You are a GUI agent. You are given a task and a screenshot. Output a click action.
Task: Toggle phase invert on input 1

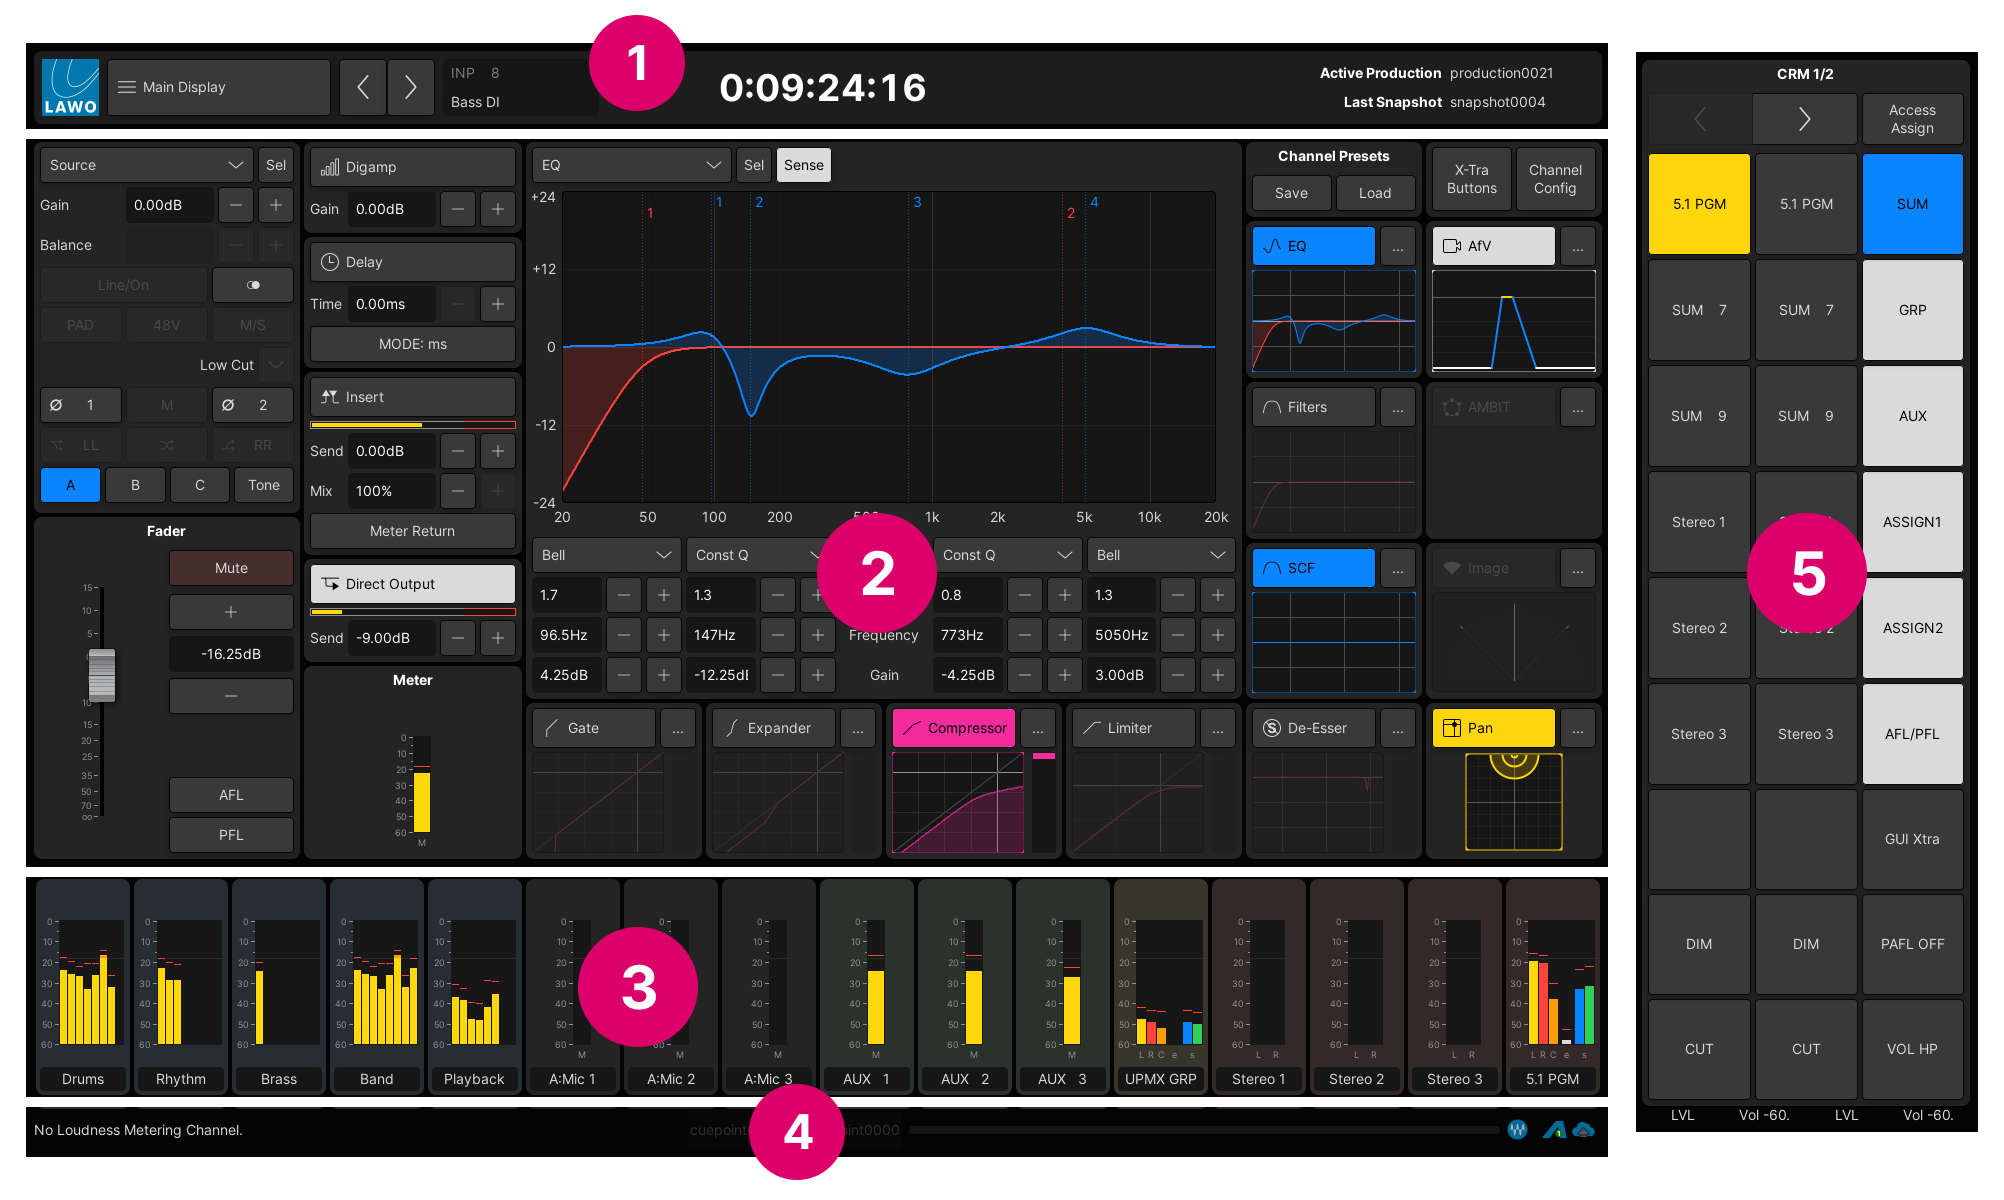pyautogui.click(x=80, y=404)
